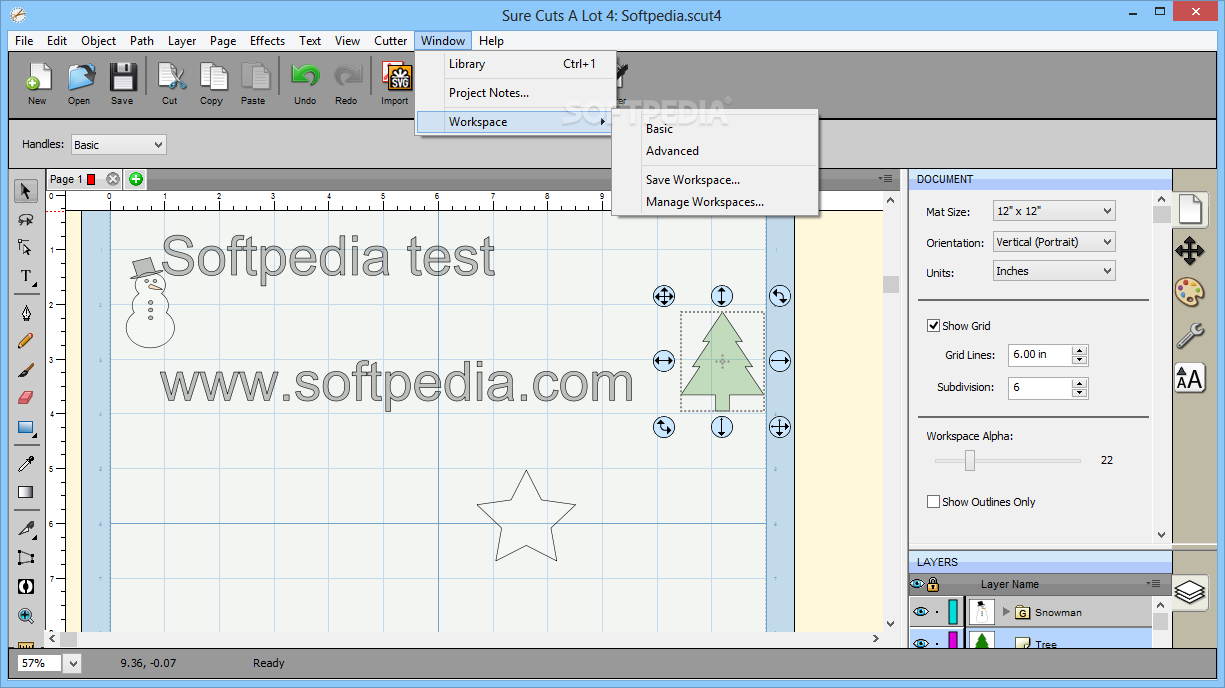Image resolution: width=1225 pixels, height=688 pixels.
Task: Open the canvas tab options menu icon
Action: tap(886, 178)
